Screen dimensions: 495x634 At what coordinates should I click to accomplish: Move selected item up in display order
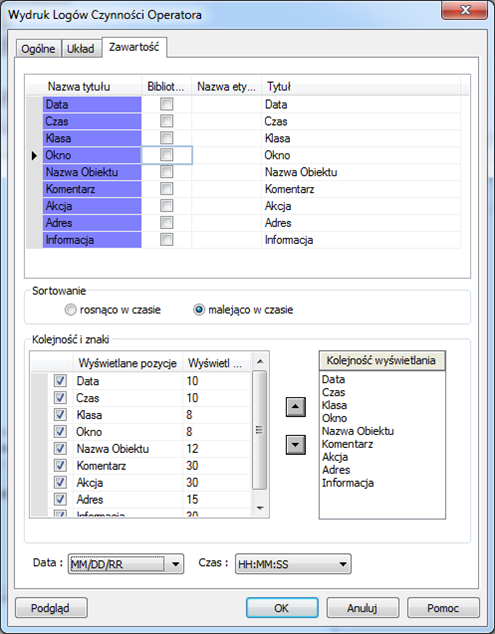point(296,407)
